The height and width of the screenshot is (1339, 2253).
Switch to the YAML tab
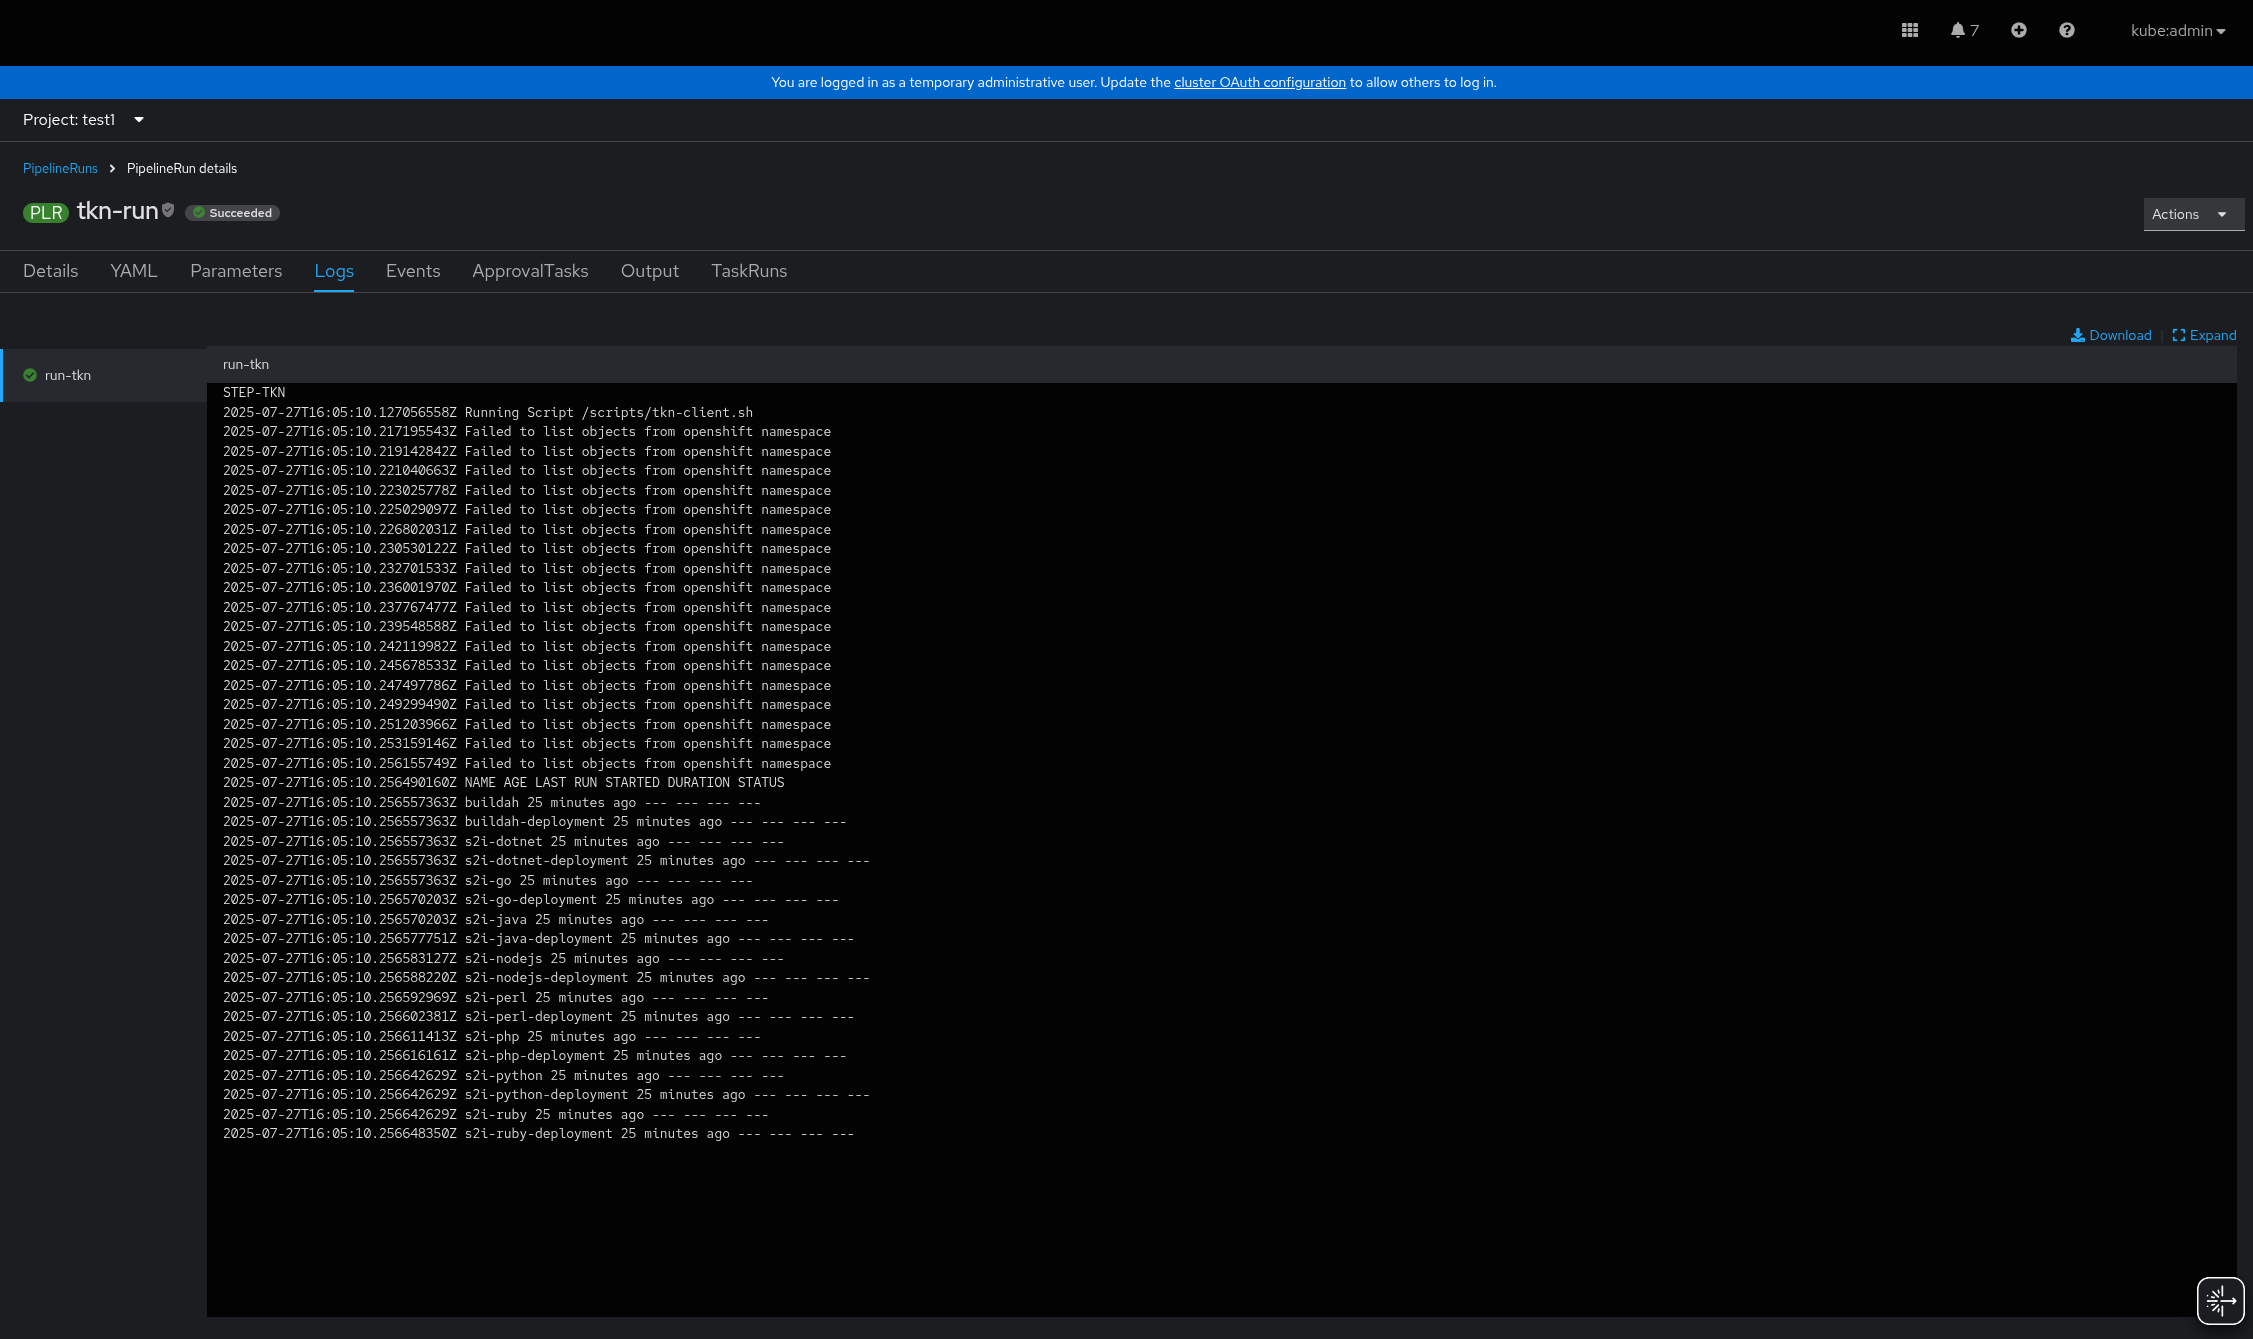tap(134, 271)
